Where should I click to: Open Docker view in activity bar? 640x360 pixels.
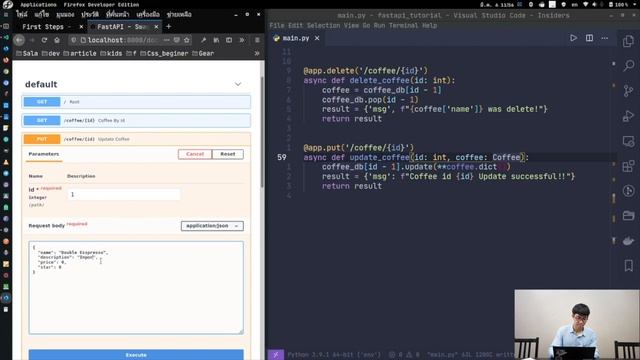pyautogui.click(x=628, y=241)
